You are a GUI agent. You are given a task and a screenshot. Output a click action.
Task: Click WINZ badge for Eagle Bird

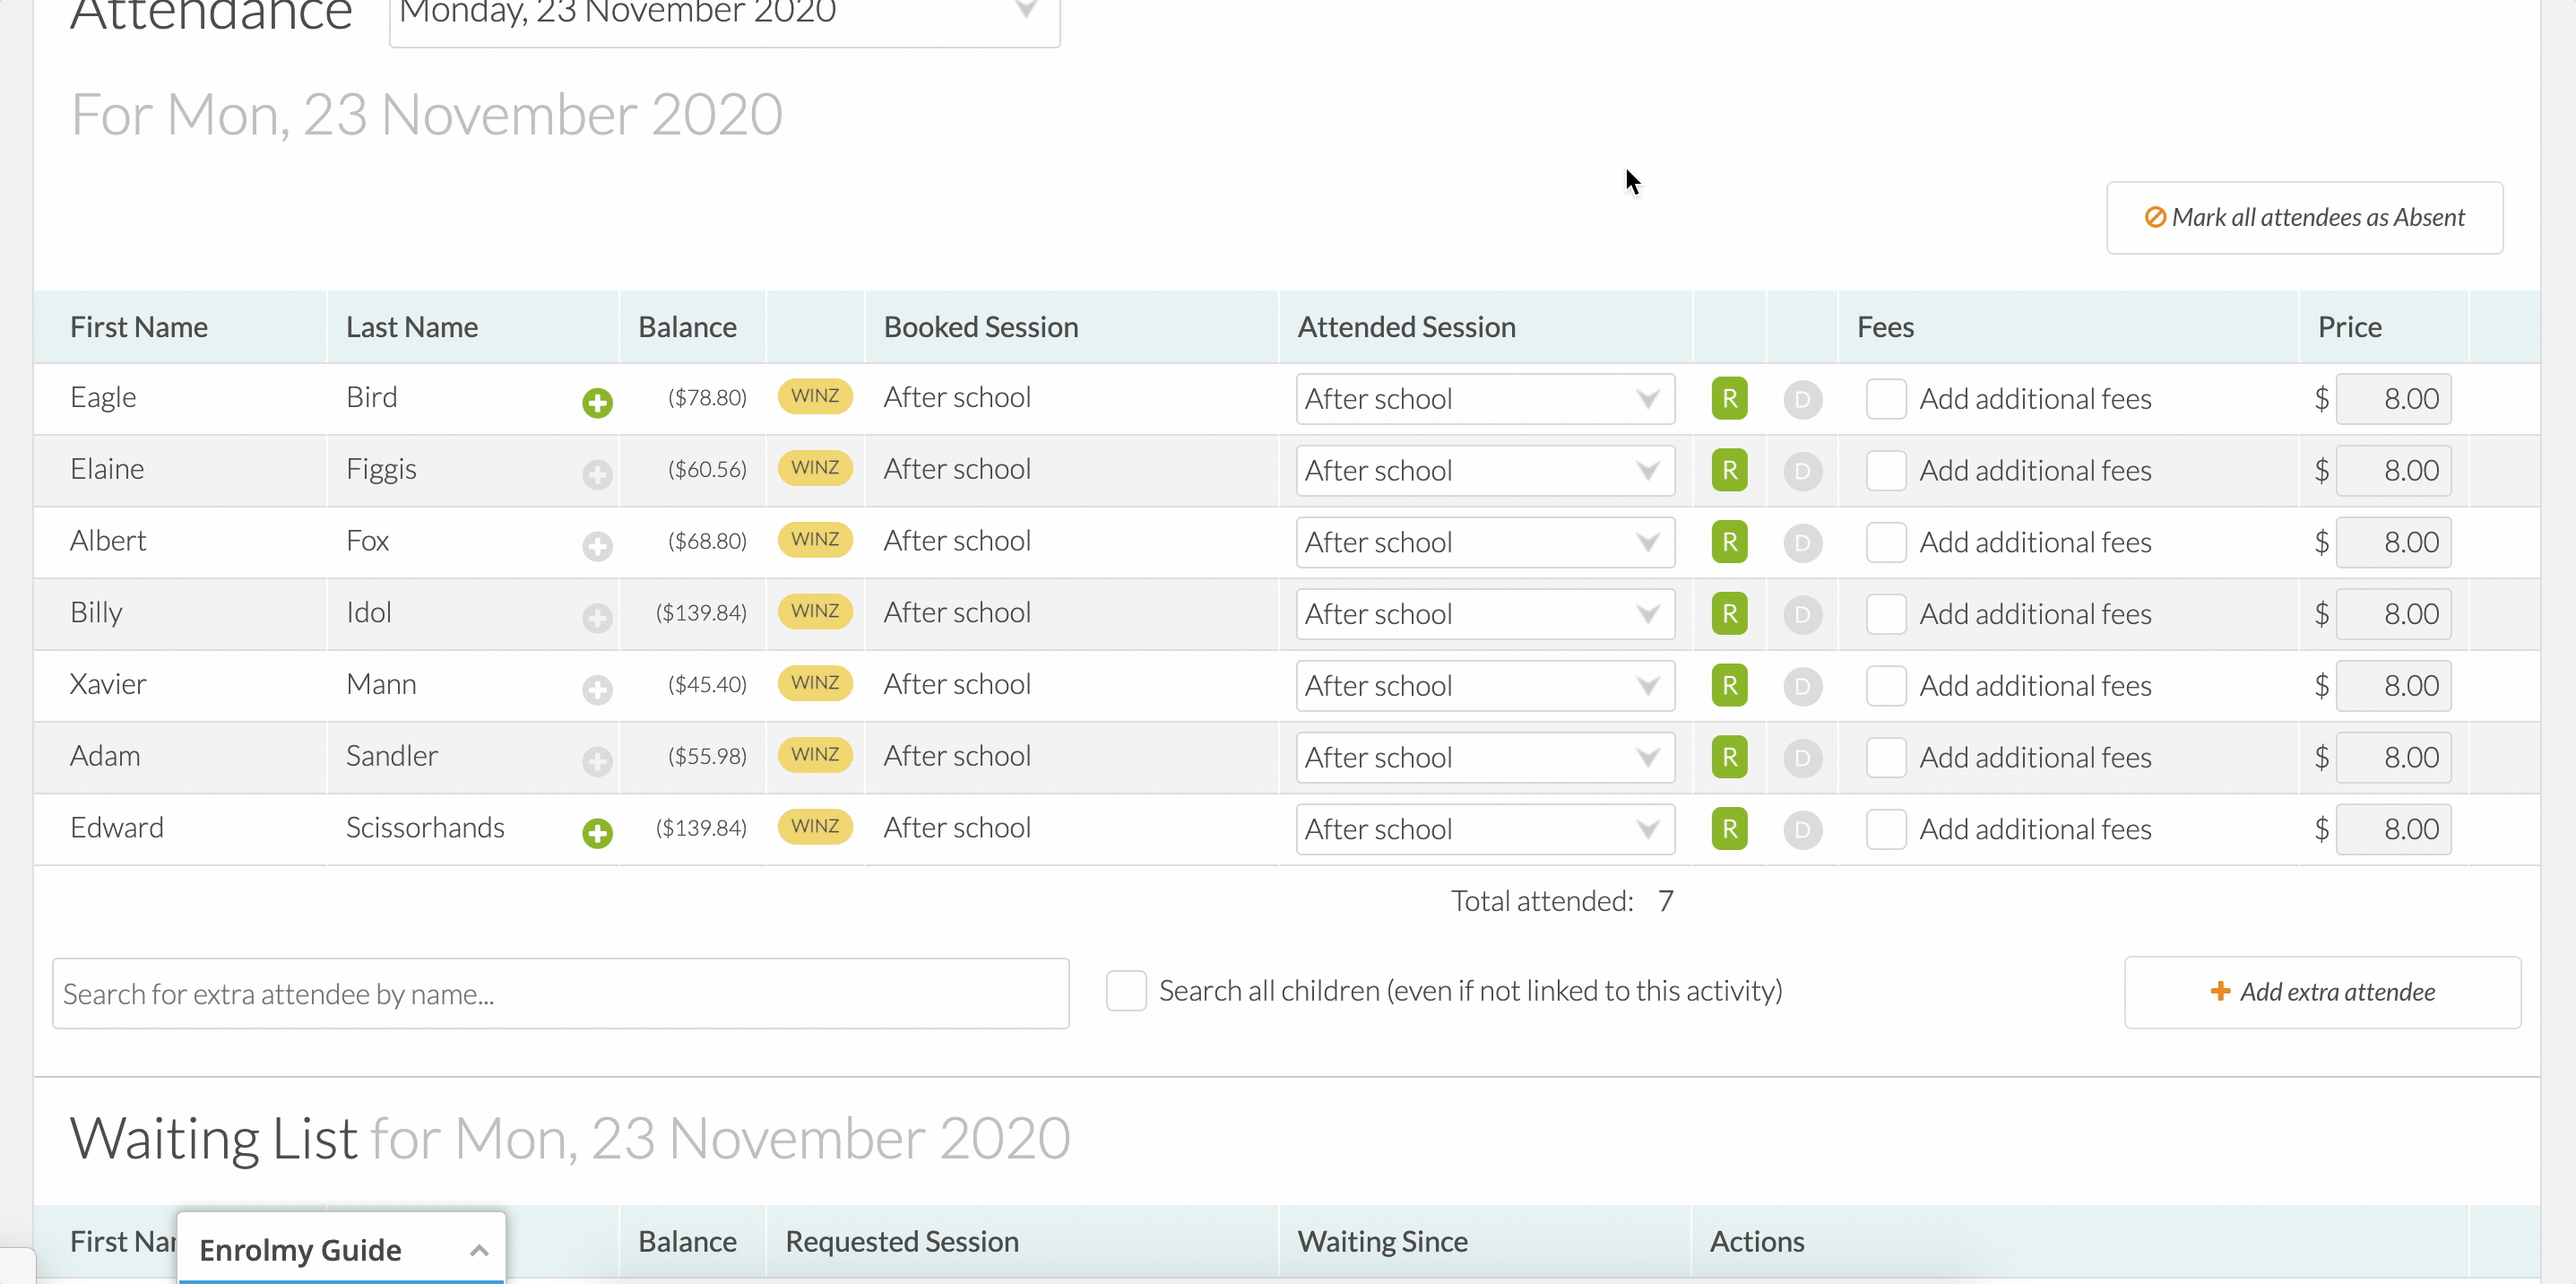pos(815,396)
